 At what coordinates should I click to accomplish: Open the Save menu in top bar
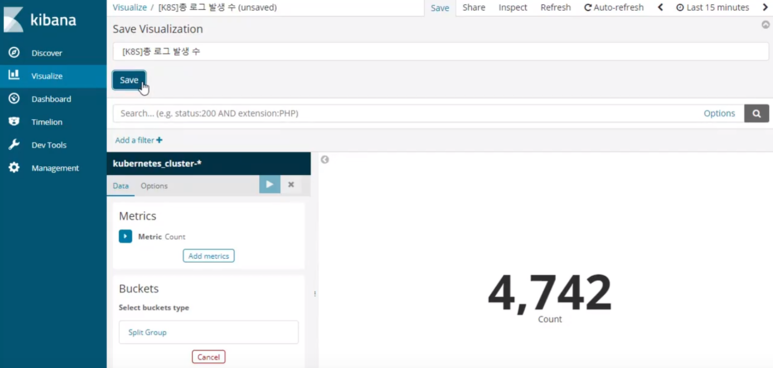(x=440, y=8)
